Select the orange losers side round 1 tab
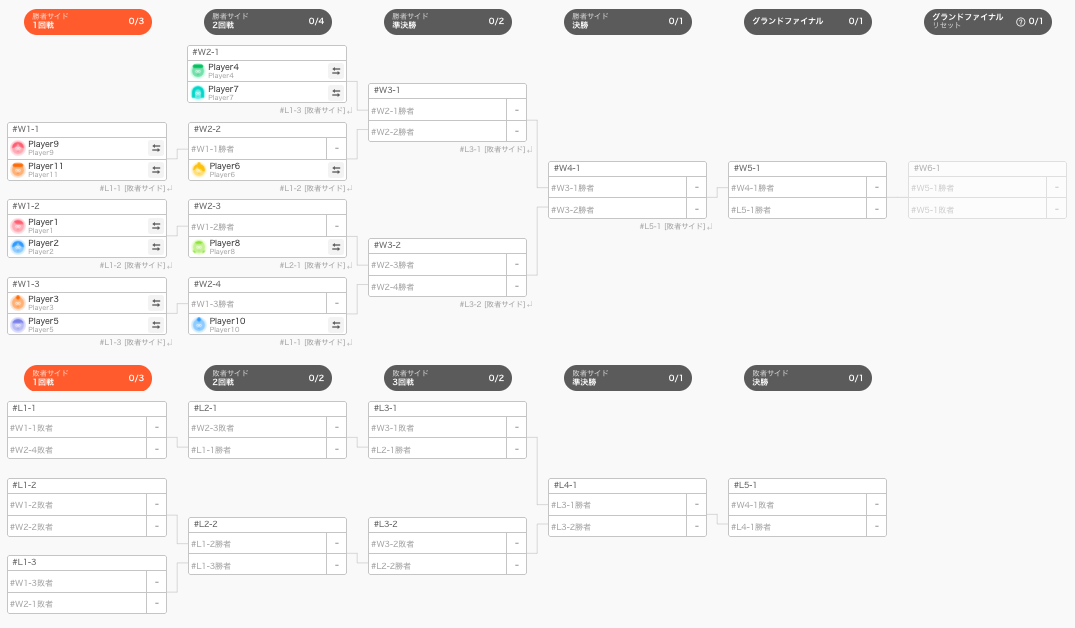Screen dimensions: 1075x628 tap(88, 378)
